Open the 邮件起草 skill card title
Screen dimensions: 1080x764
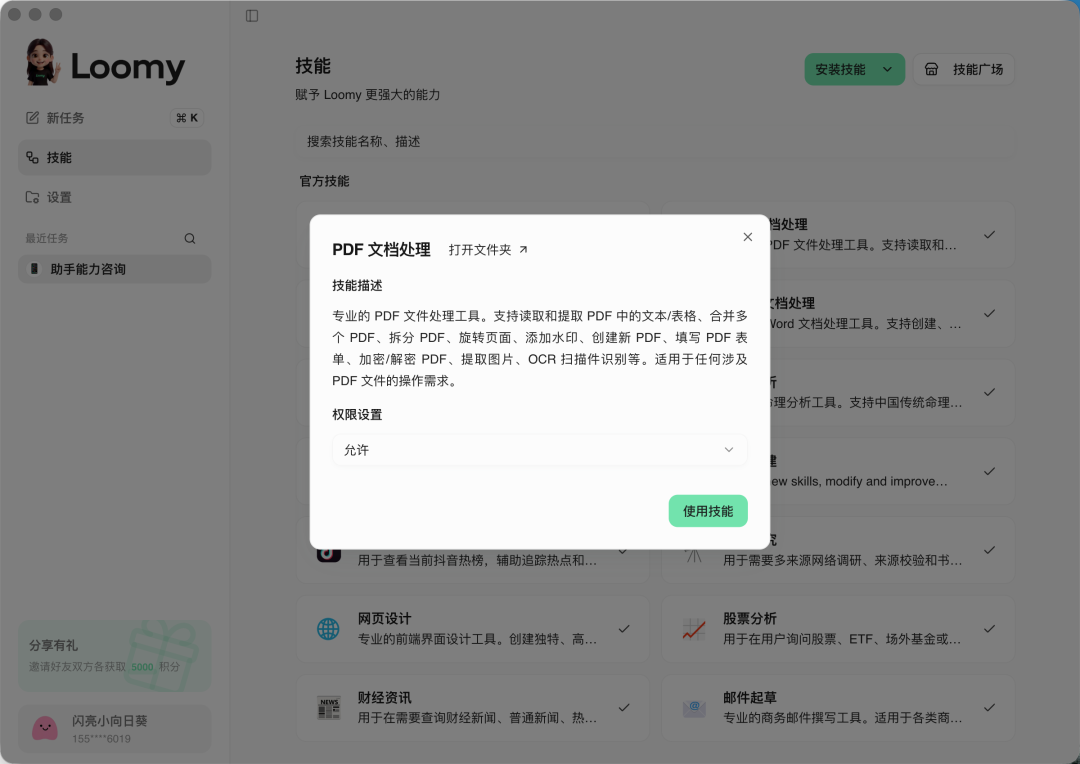(x=749, y=697)
